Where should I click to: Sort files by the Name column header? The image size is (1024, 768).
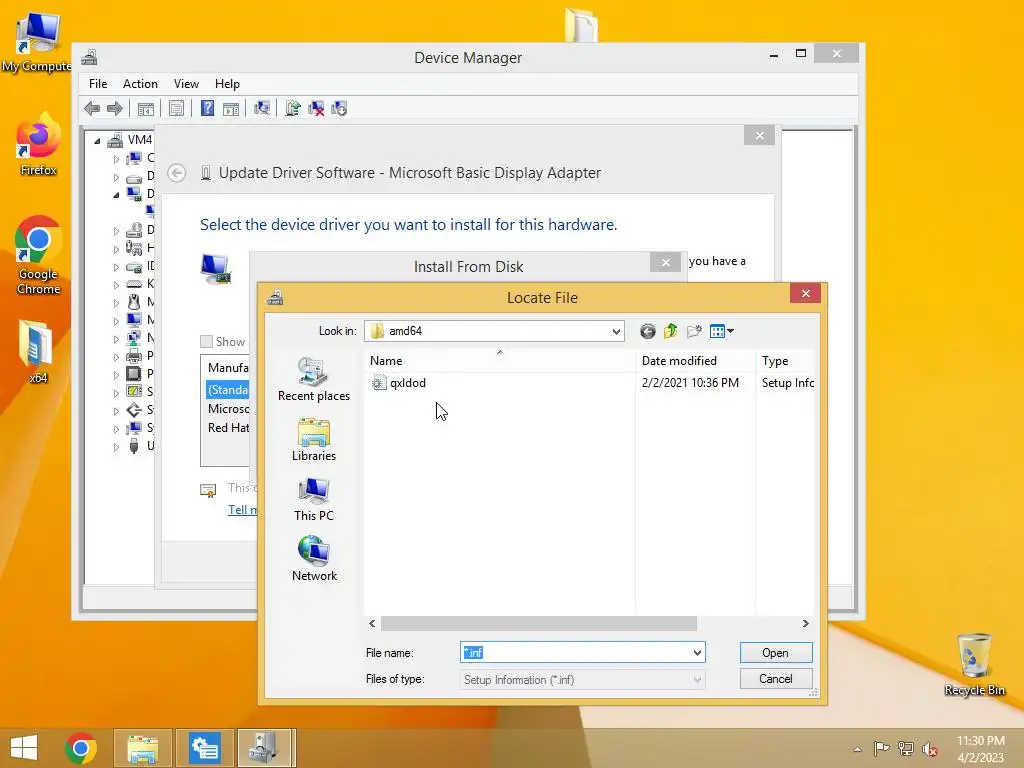[x=500, y=360]
